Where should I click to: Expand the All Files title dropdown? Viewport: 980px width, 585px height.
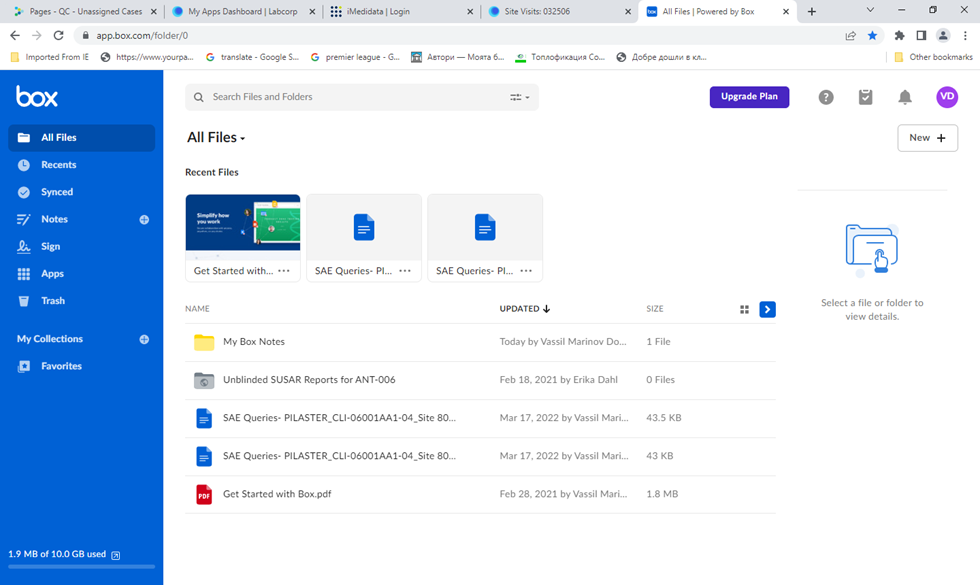coord(216,138)
